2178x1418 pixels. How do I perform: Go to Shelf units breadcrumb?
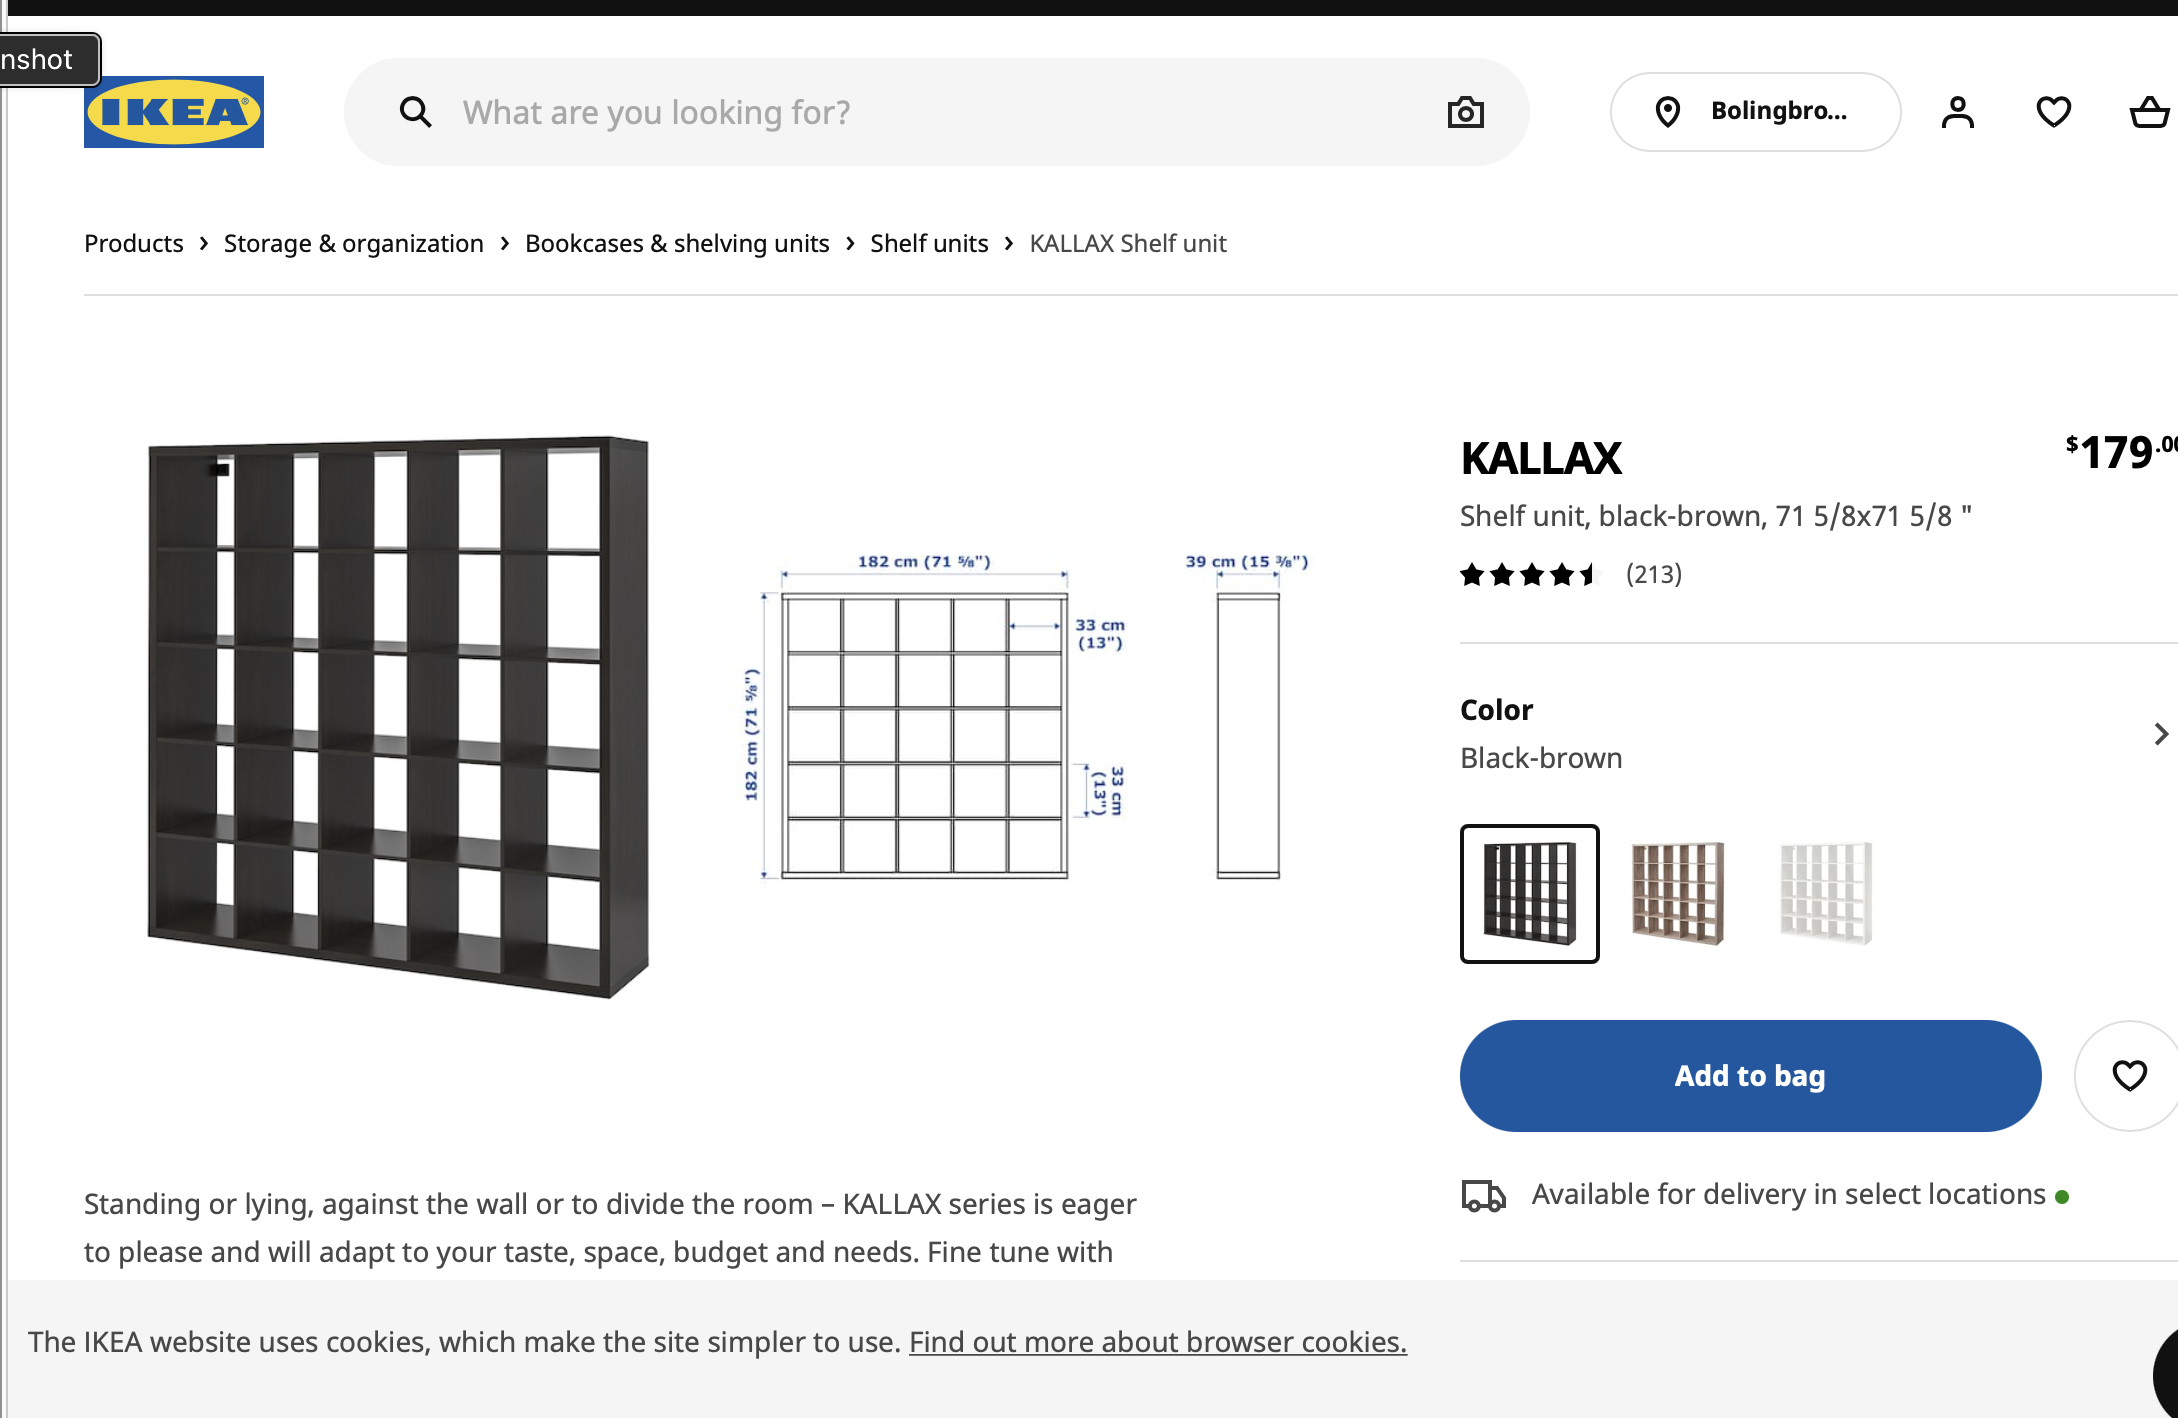(929, 244)
